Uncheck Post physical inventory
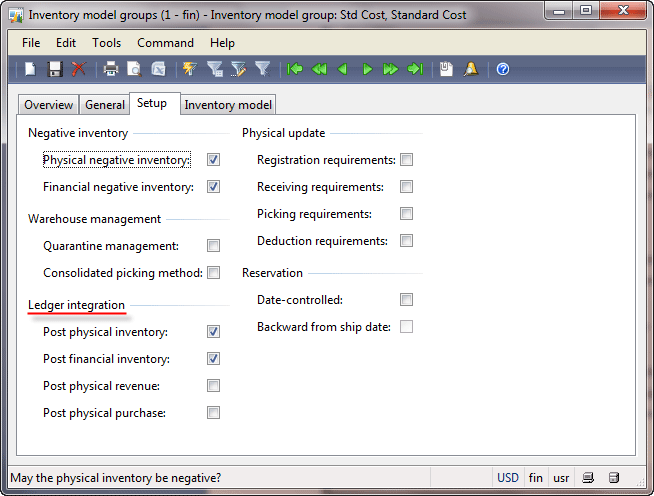This screenshot has height=496, width=654. coord(213,332)
